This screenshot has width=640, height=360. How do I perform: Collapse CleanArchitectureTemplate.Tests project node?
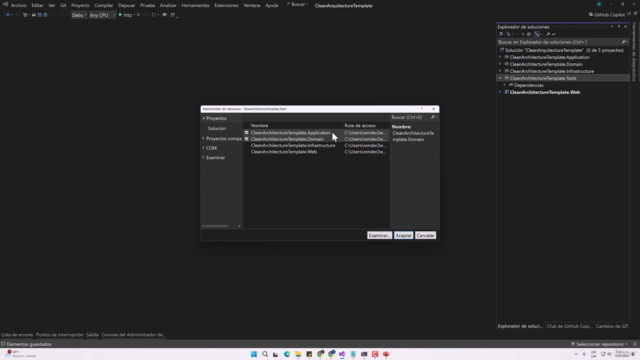click(500, 78)
